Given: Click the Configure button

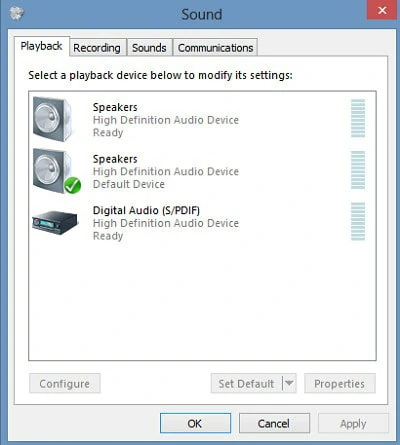Looking at the screenshot, I should pyautogui.click(x=65, y=383).
